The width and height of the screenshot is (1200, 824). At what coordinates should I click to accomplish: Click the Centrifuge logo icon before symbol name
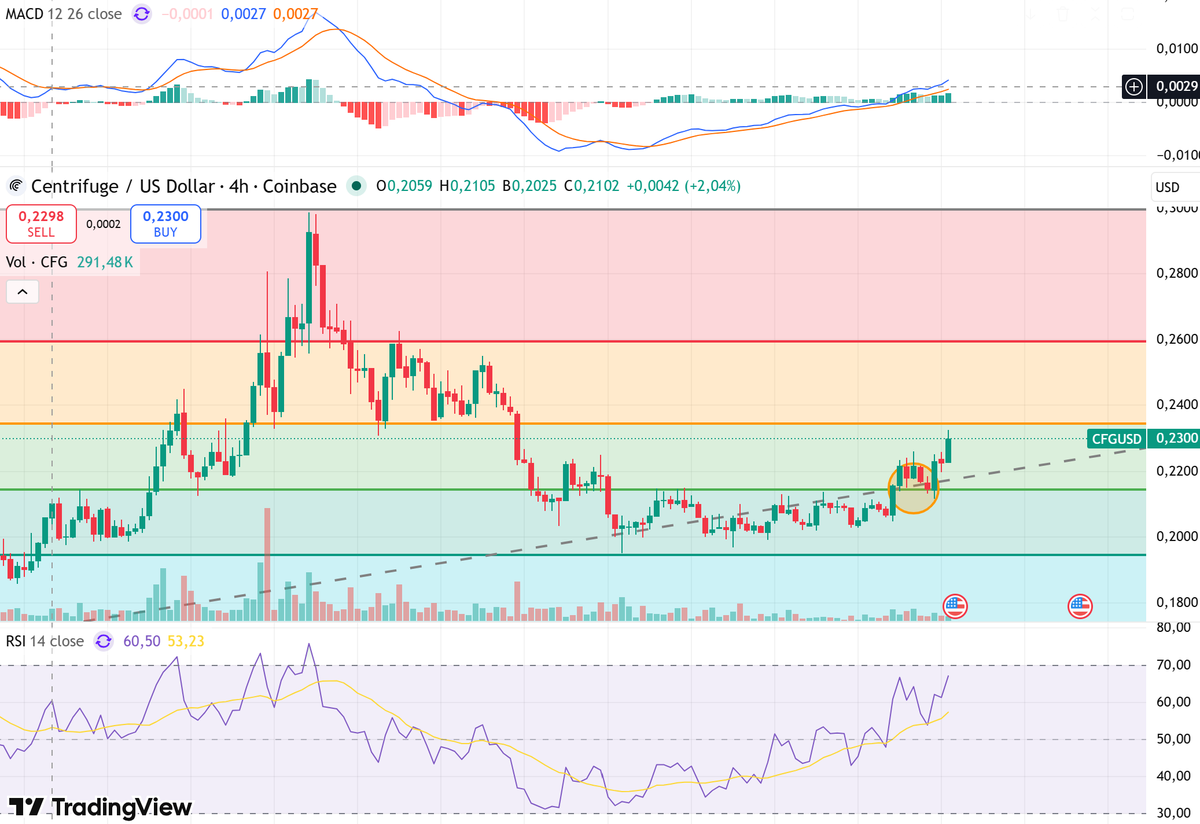click(x=16, y=186)
